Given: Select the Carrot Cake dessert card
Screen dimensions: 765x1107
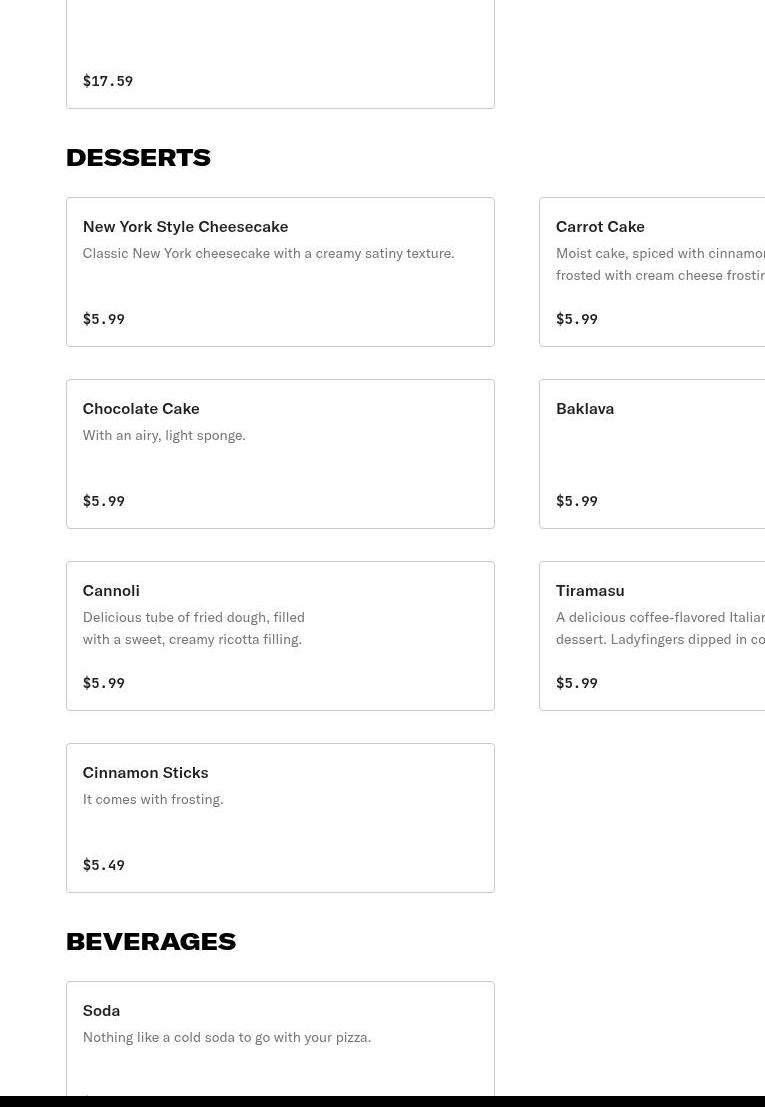Looking at the screenshot, I should (x=652, y=272).
